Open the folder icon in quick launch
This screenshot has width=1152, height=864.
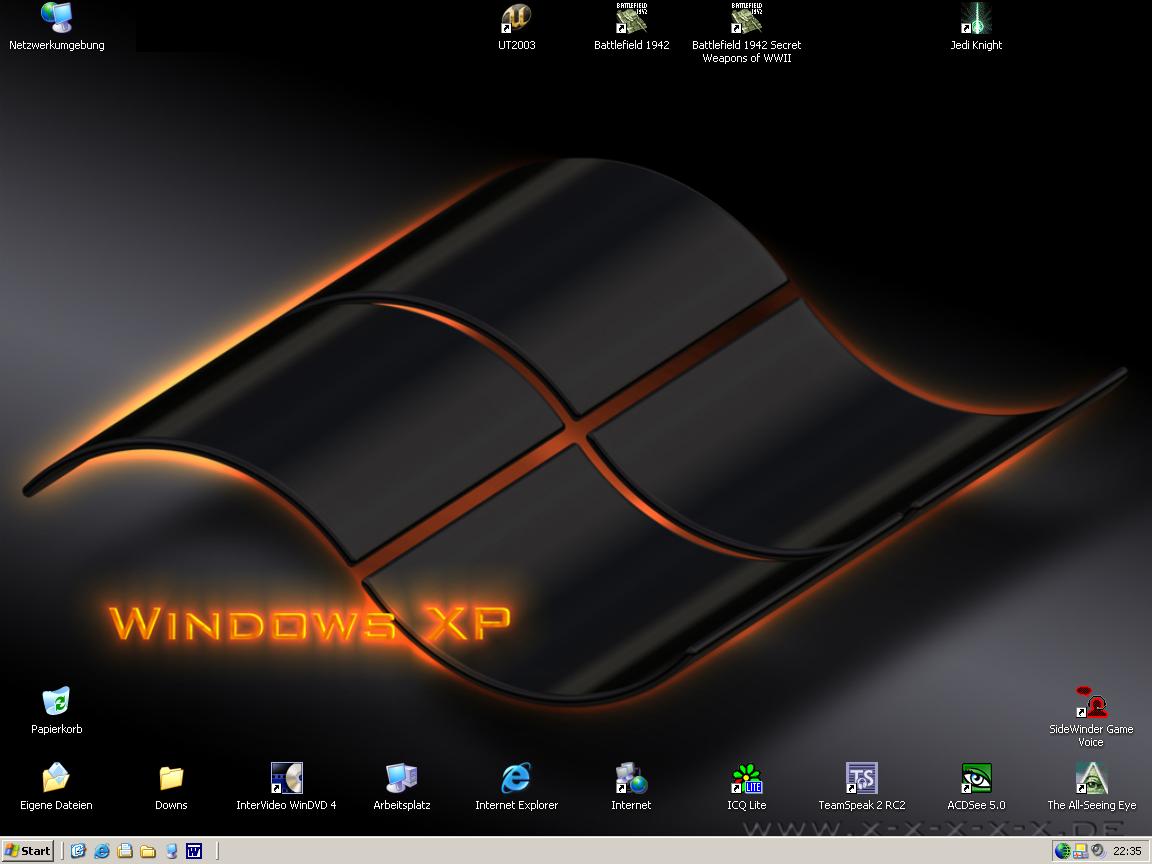(x=148, y=851)
